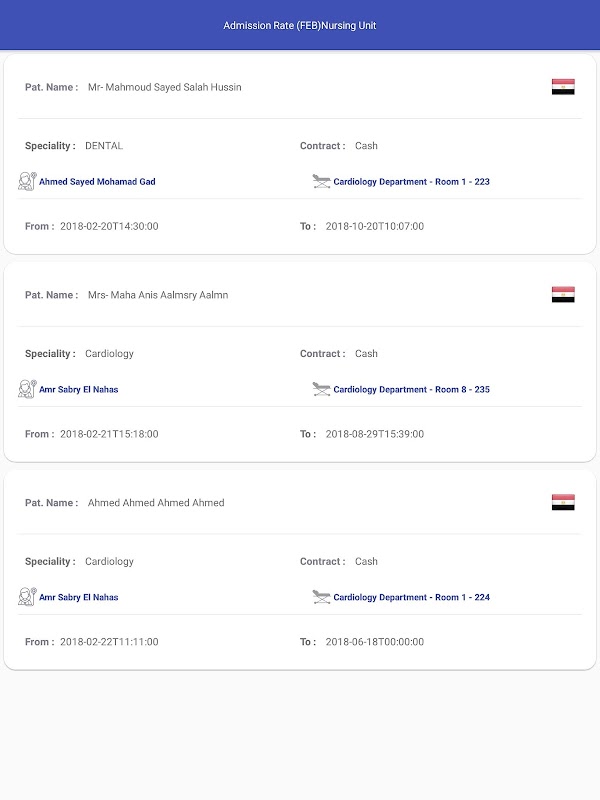The width and height of the screenshot is (600, 800).
Task: Click the Admission Rate (FEB) Nursing Unit title
Action: [x=300, y=25]
